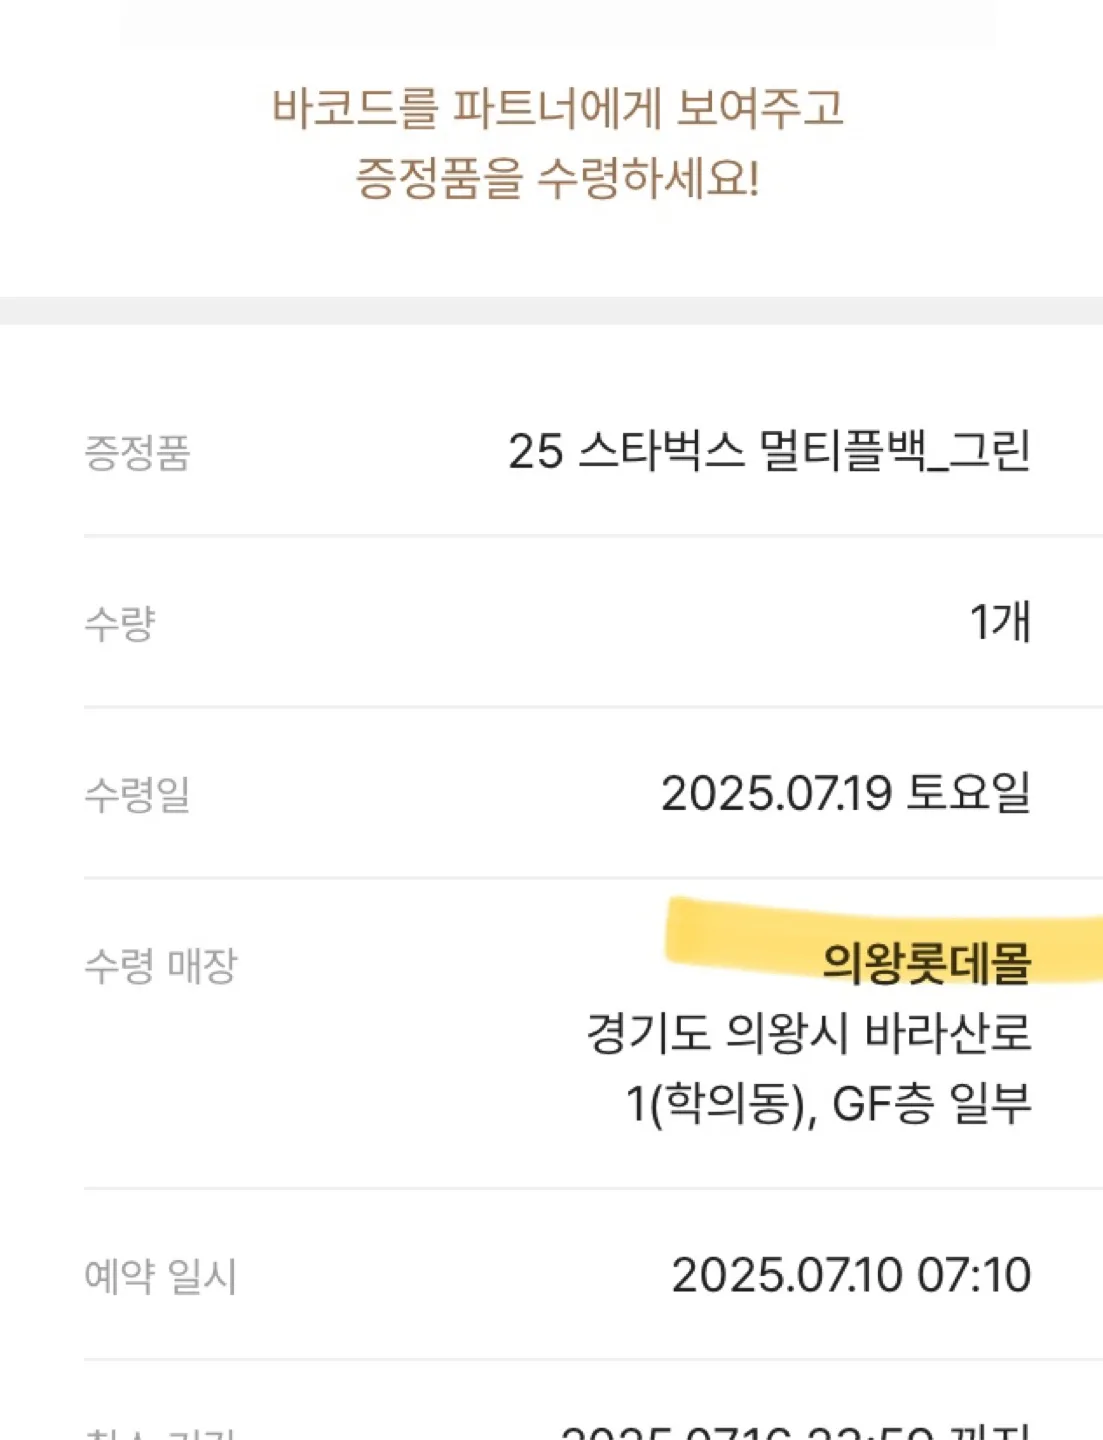
Task: Select the 수량 label
Action: pyautogui.click(x=120, y=623)
